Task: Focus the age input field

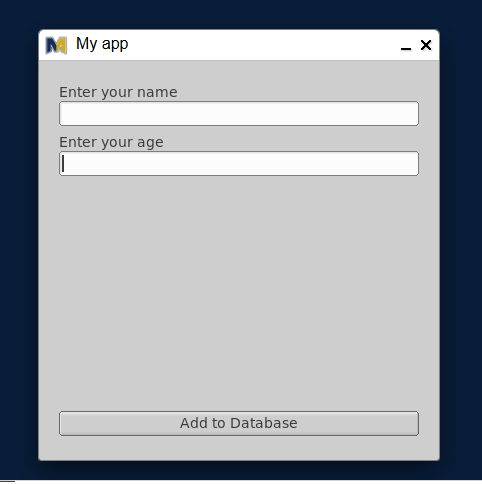Action: [x=239, y=164]
